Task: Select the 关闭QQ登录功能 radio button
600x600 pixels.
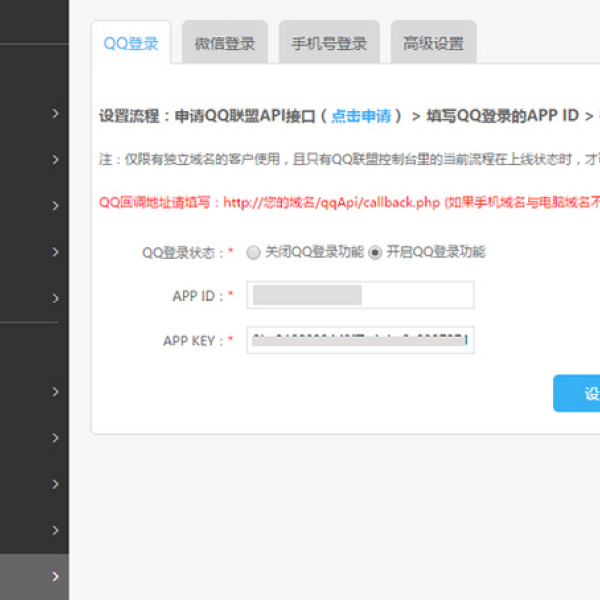Action: pyautogui.click(x=253, y=253)
